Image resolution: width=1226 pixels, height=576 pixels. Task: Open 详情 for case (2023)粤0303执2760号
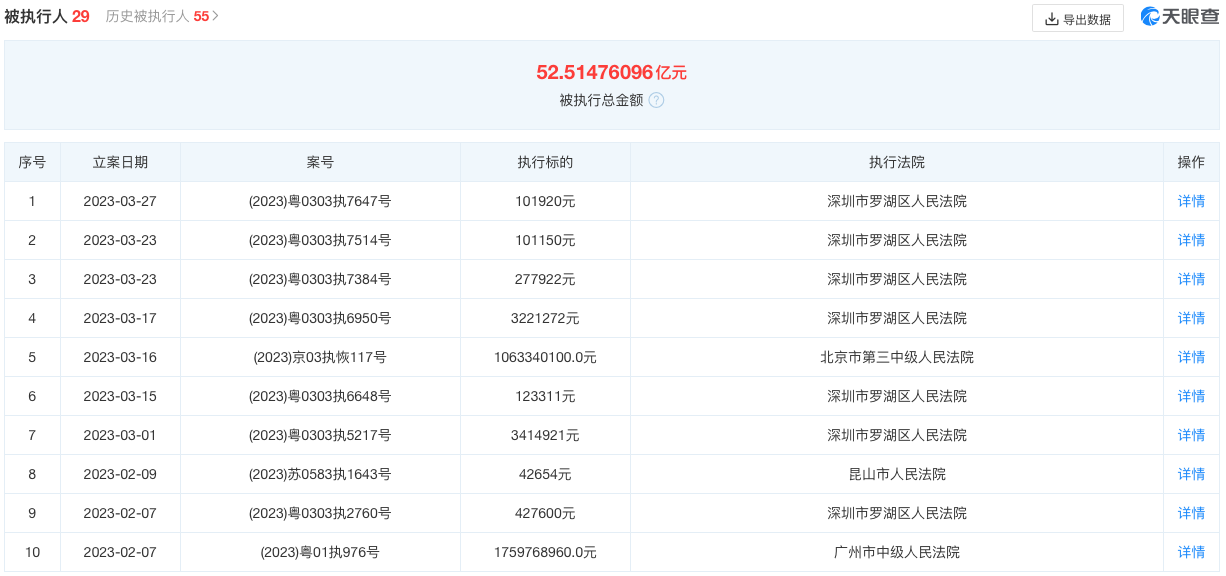click(1191, 513)
